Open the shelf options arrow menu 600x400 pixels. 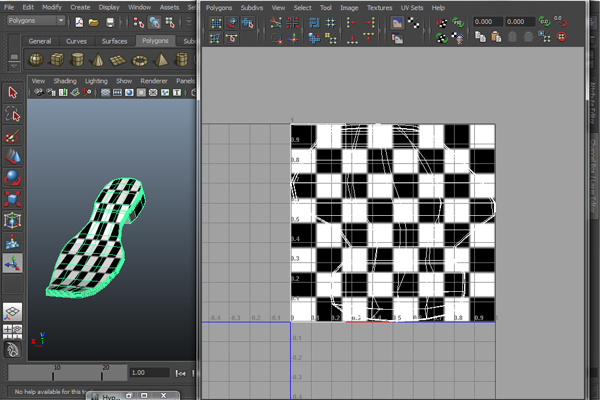pos(14,66)
